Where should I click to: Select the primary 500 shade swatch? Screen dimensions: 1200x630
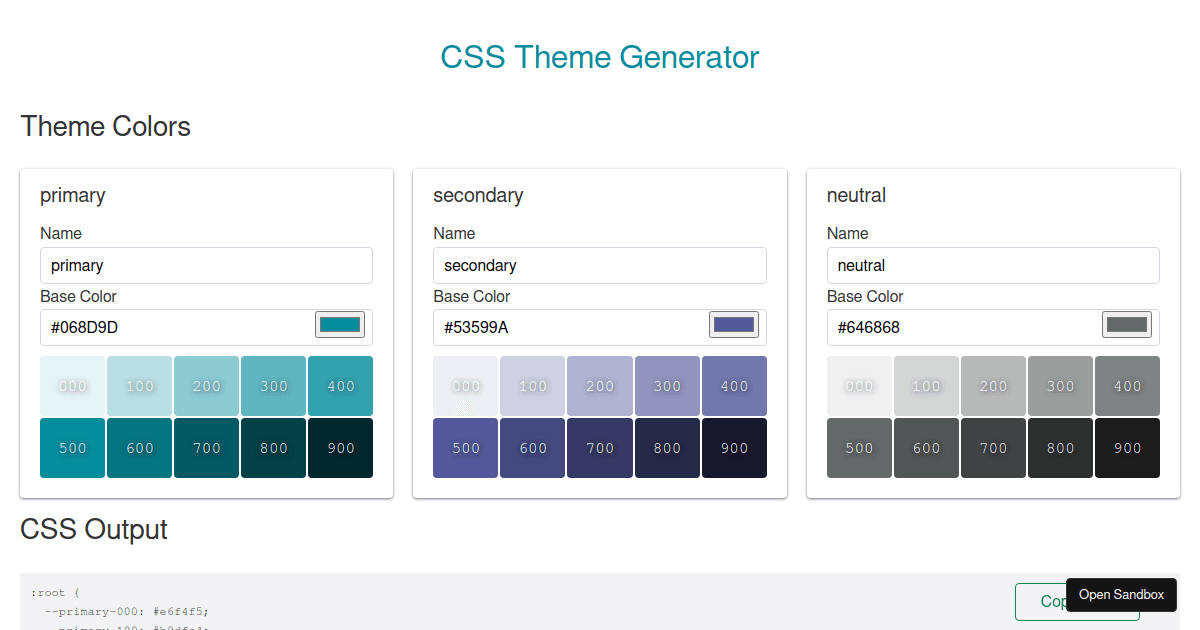[x=72, y=447]
